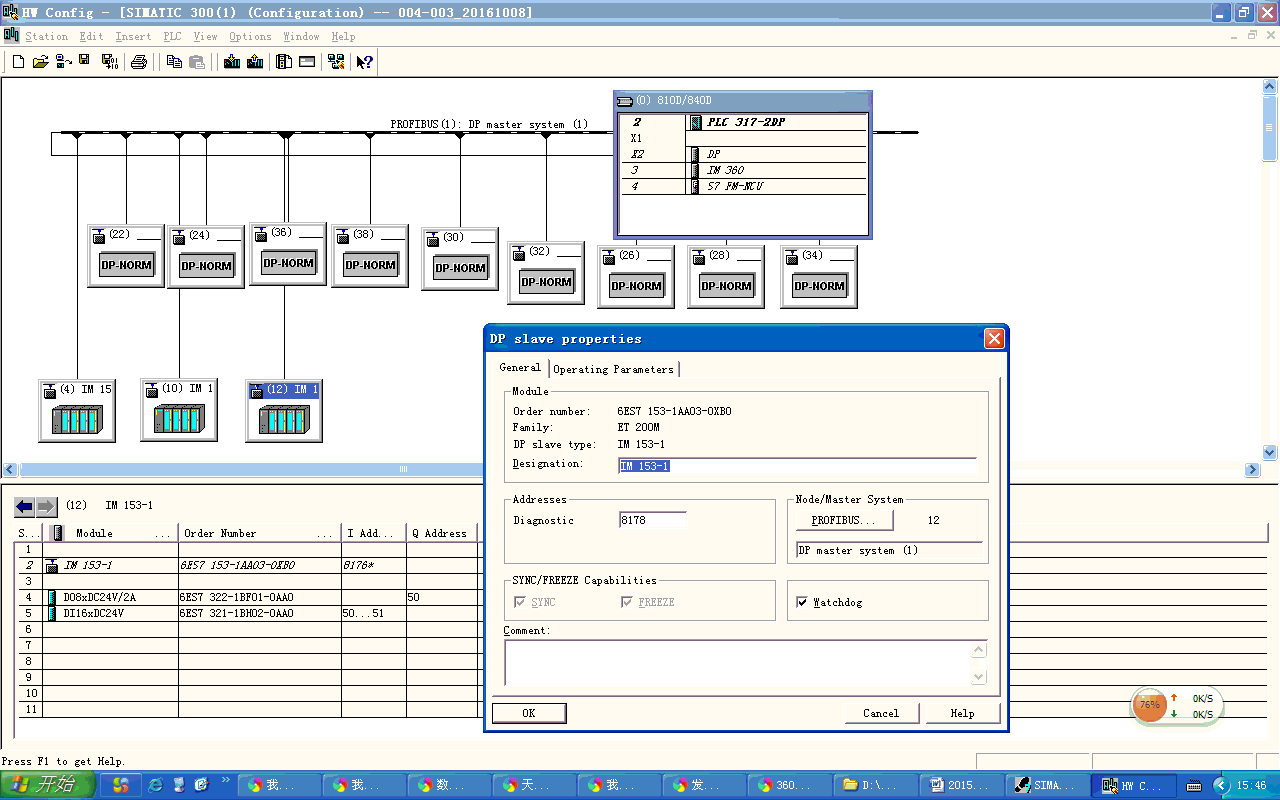Screen dimensions: 1280x800
Task: Click the grayed SYNC checkbox
Action: 519,602
